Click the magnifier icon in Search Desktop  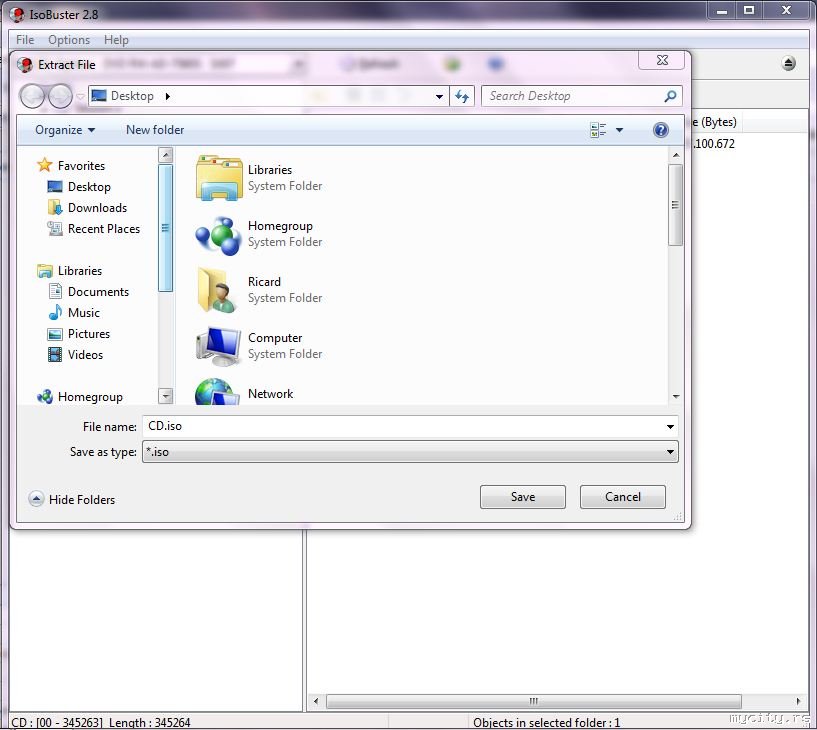click(x=670, y=96)
